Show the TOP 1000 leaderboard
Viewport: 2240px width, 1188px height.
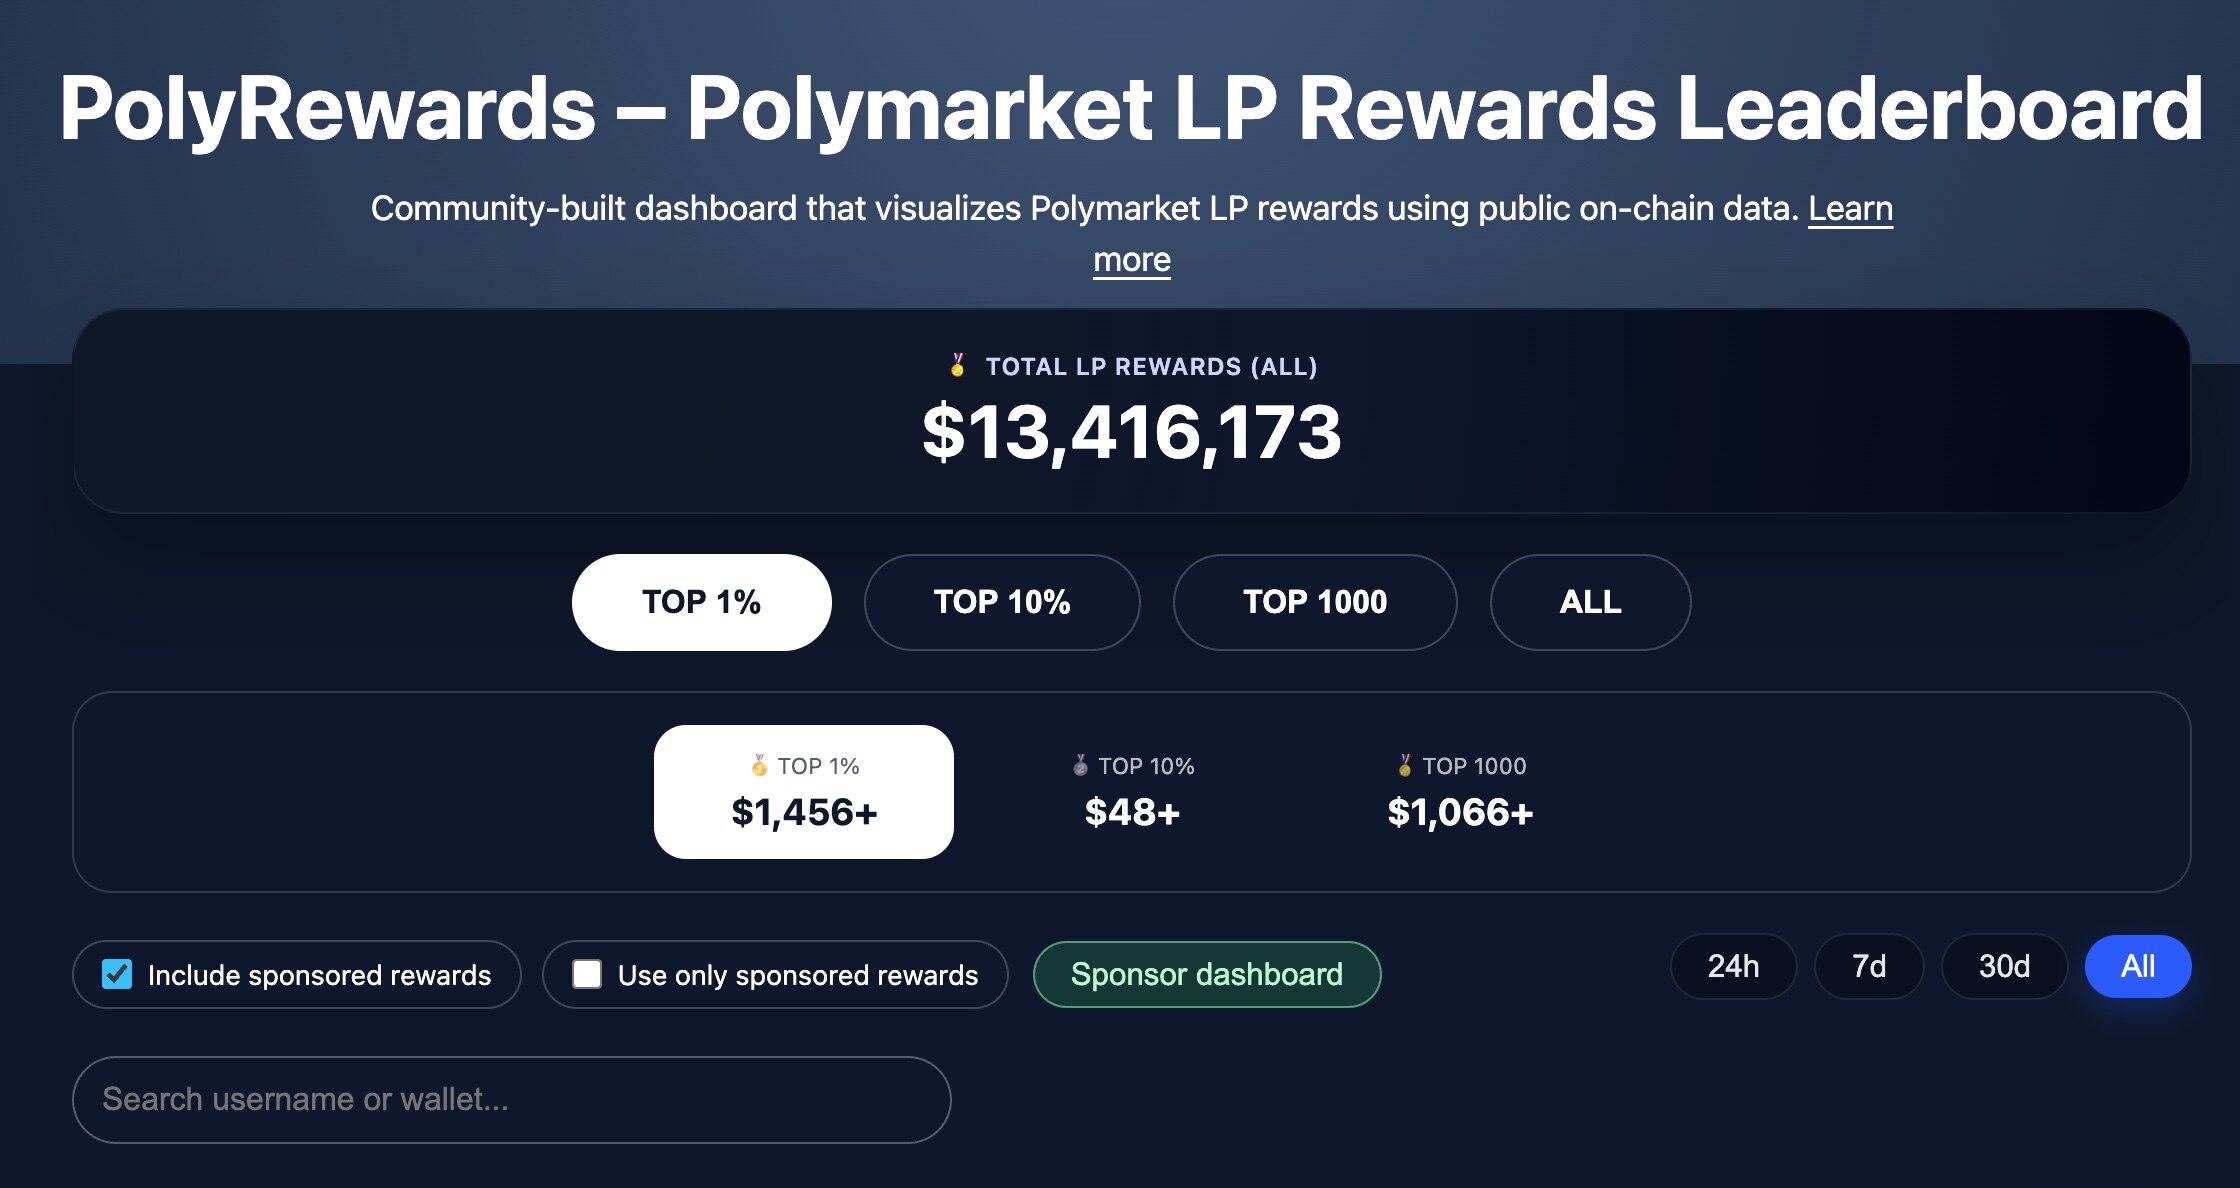click(x=1314, y=602)
